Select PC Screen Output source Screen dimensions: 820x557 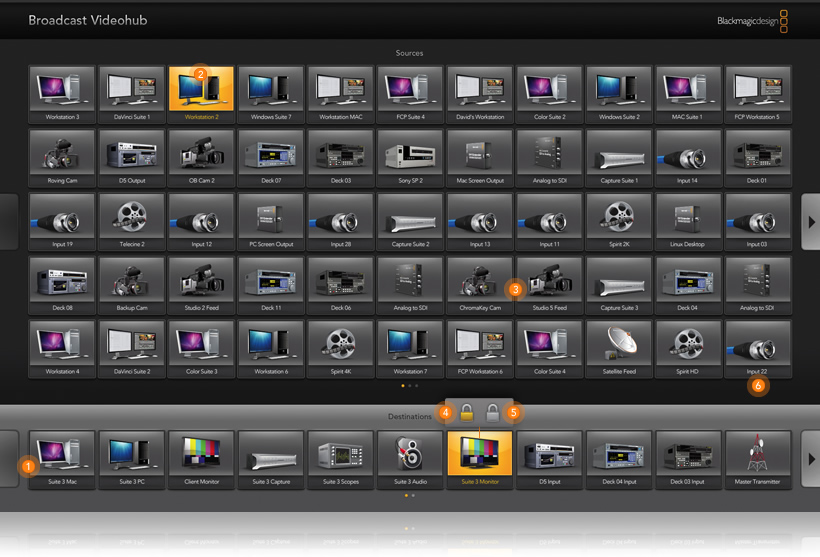(x=271, y=222)
